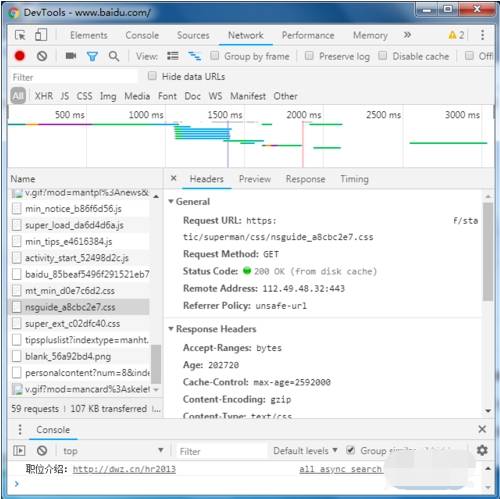Click the headers pane vertical scrollbar
Image resolution: width=500 pixels, height=499 pixels.
point(488,252)
